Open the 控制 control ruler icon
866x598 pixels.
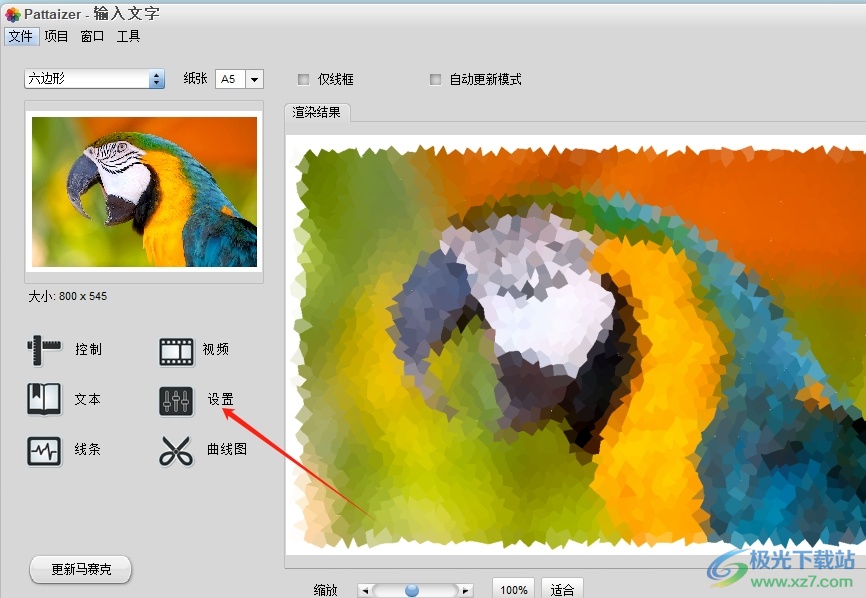(44, 351)
